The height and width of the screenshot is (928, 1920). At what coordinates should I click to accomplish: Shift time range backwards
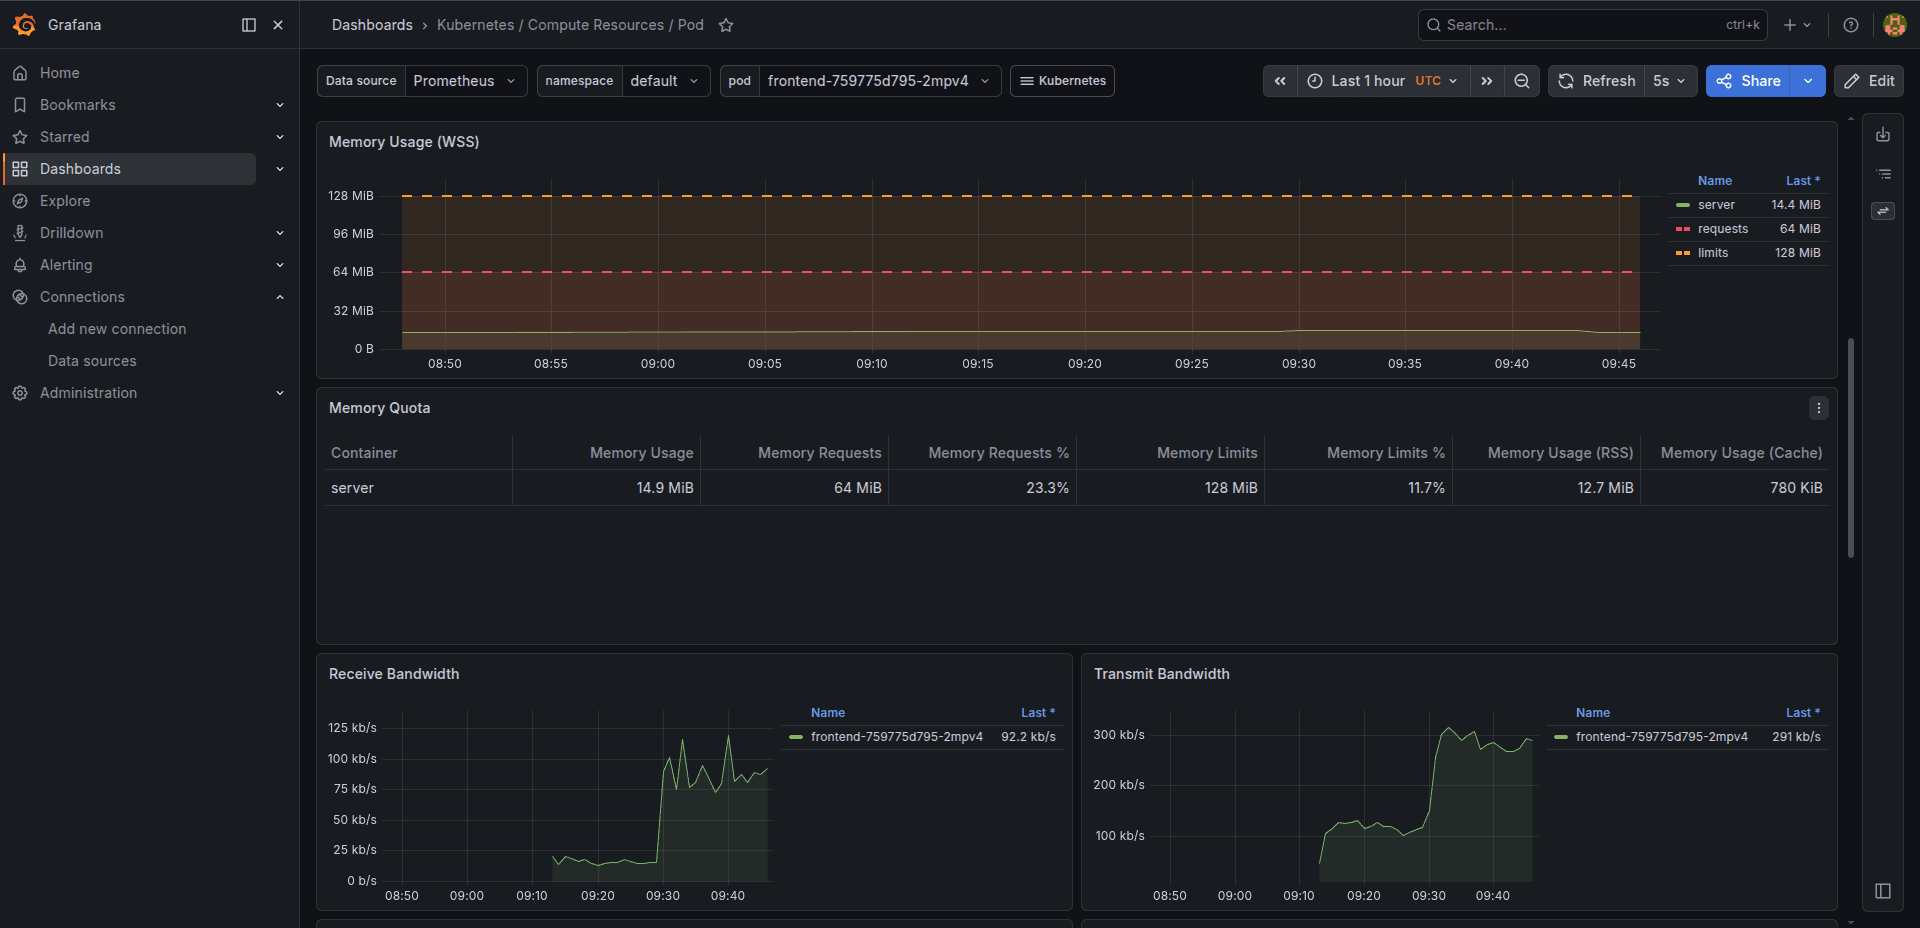[1280, 81]
